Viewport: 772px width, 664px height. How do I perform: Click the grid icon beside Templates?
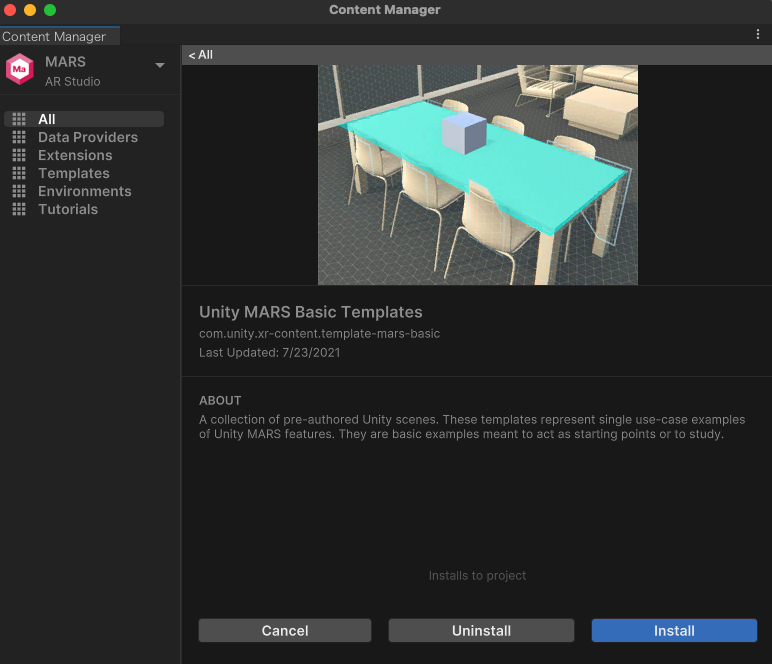[x=19, y=173]
